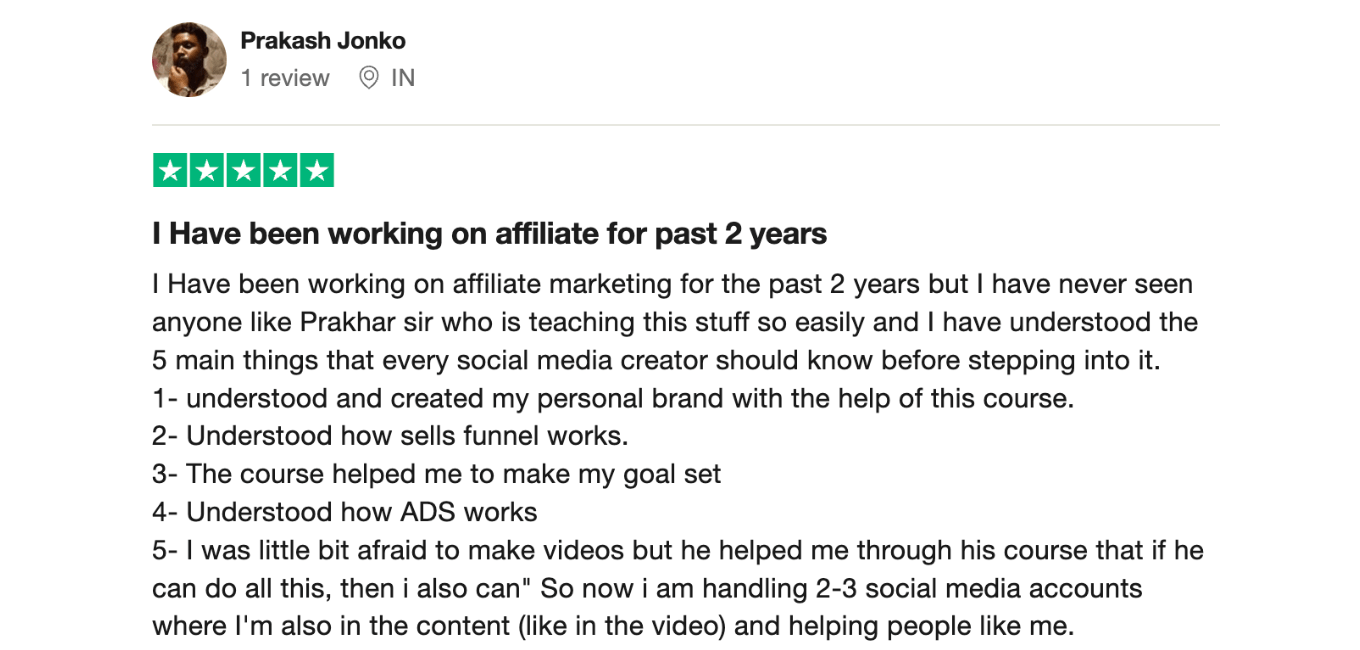Click the line "Understood how ADS works"
Image resolution: width=1360 pixels, height=650 pixels.
[345, 512]
